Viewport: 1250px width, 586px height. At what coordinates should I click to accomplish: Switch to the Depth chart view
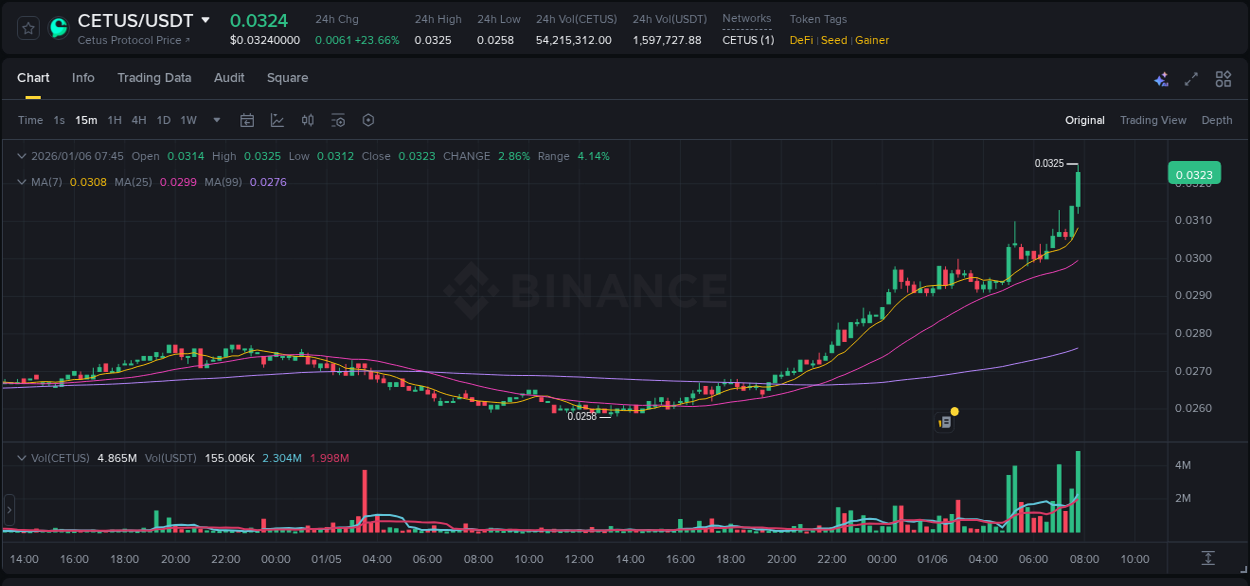1216,120
